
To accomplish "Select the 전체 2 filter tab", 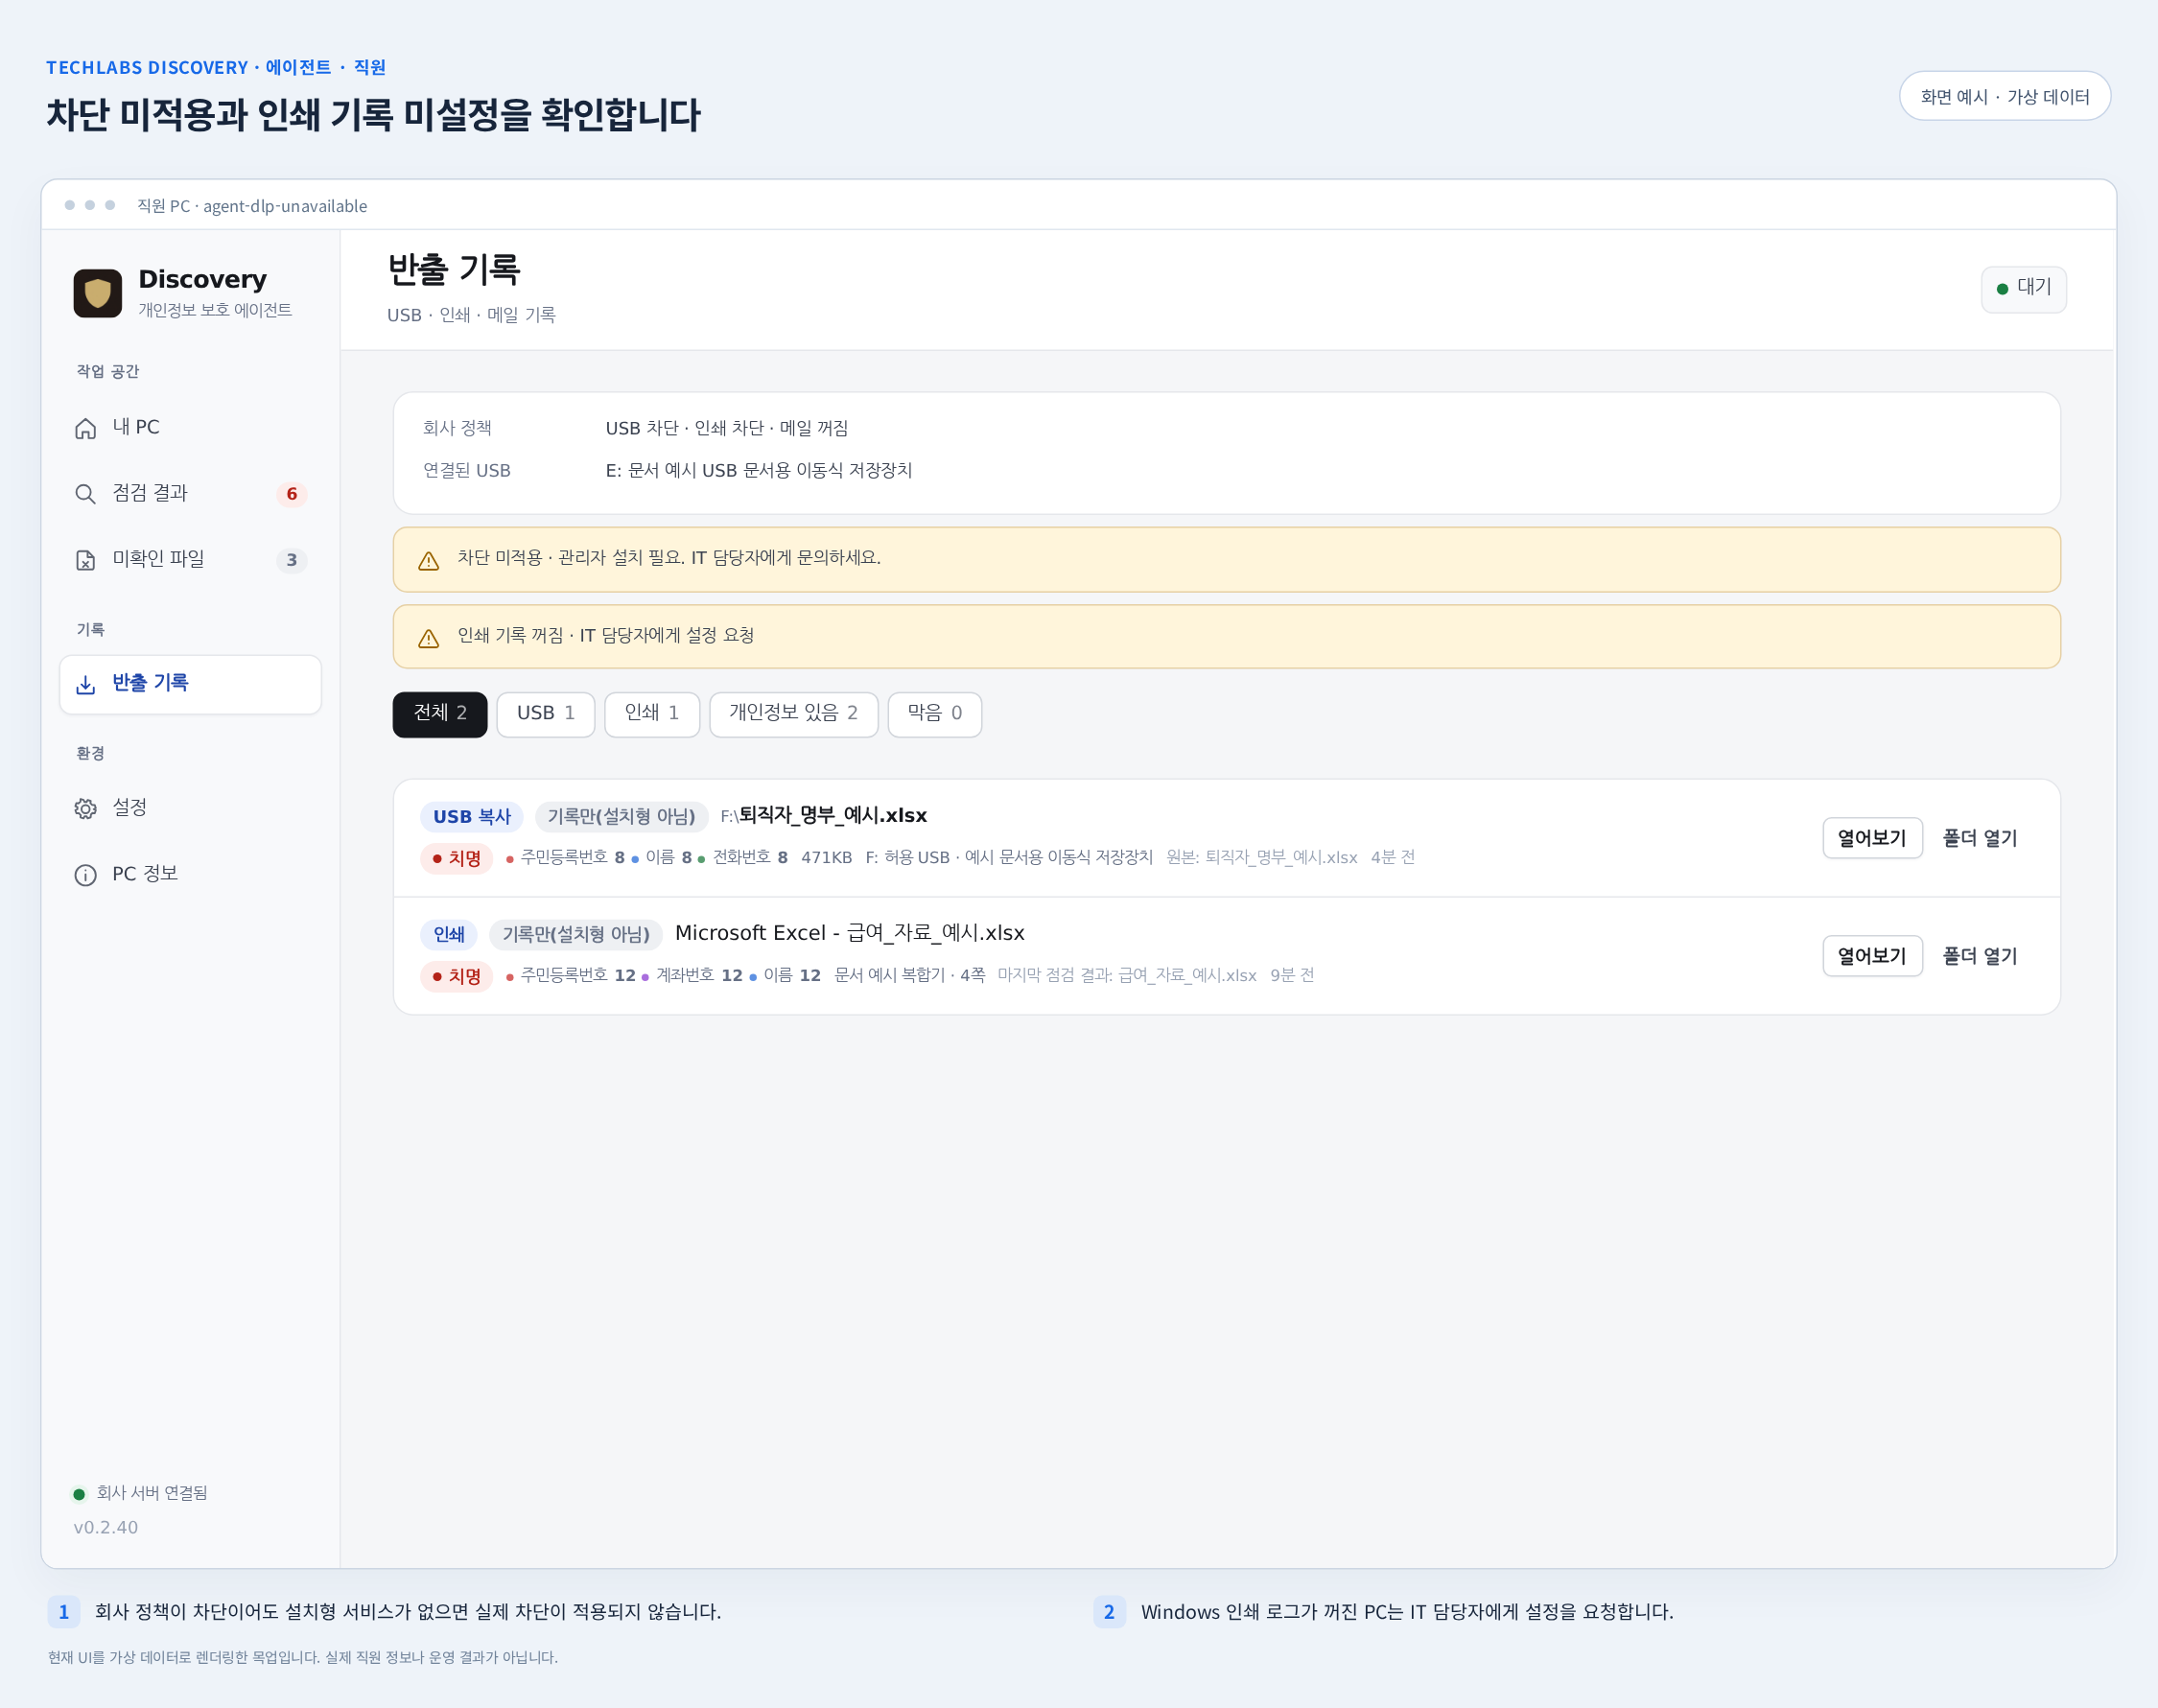I will click(x=440, y=714).
